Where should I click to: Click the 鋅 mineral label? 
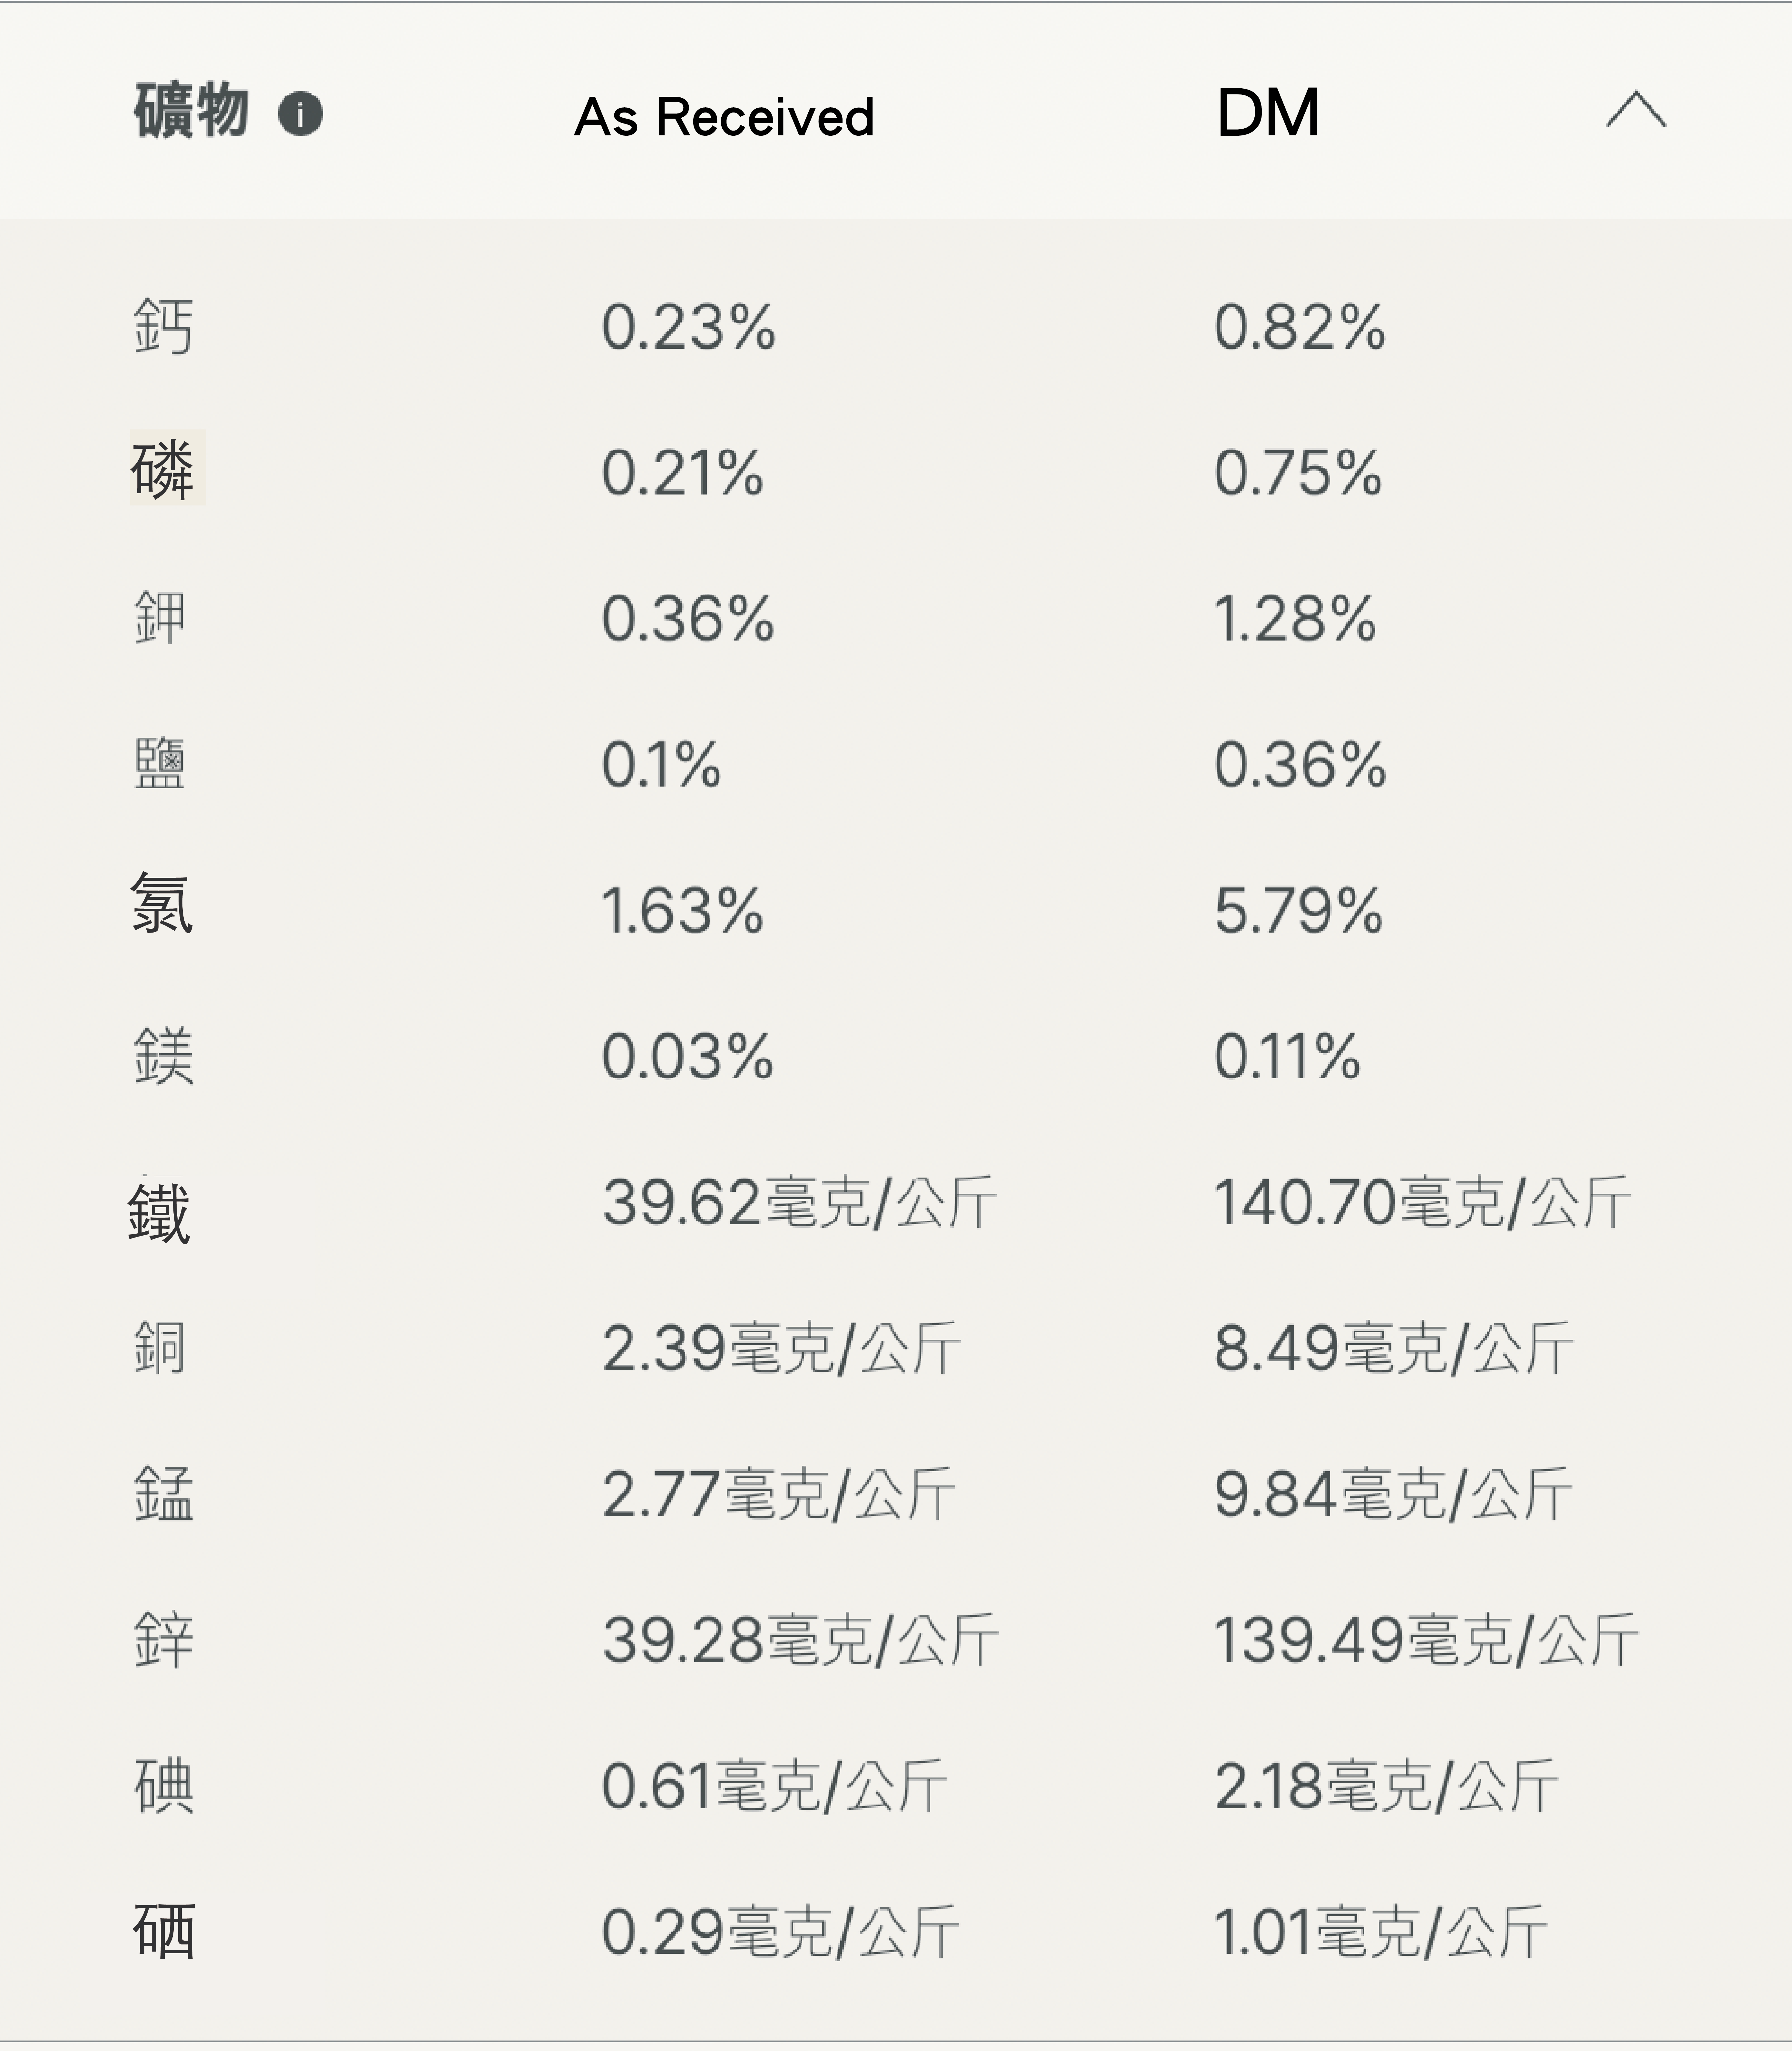(163, 1640)
